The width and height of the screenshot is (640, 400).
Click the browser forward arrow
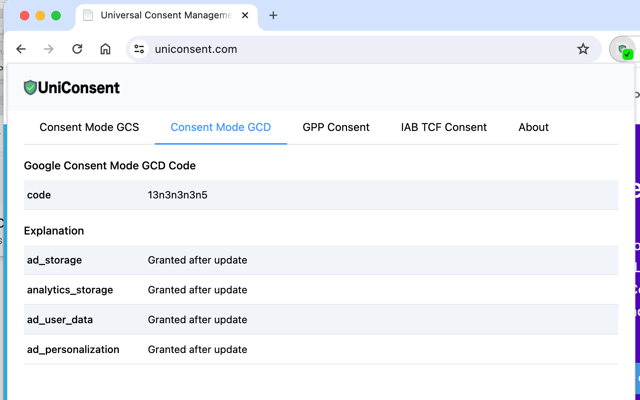[x=49, y=49]
